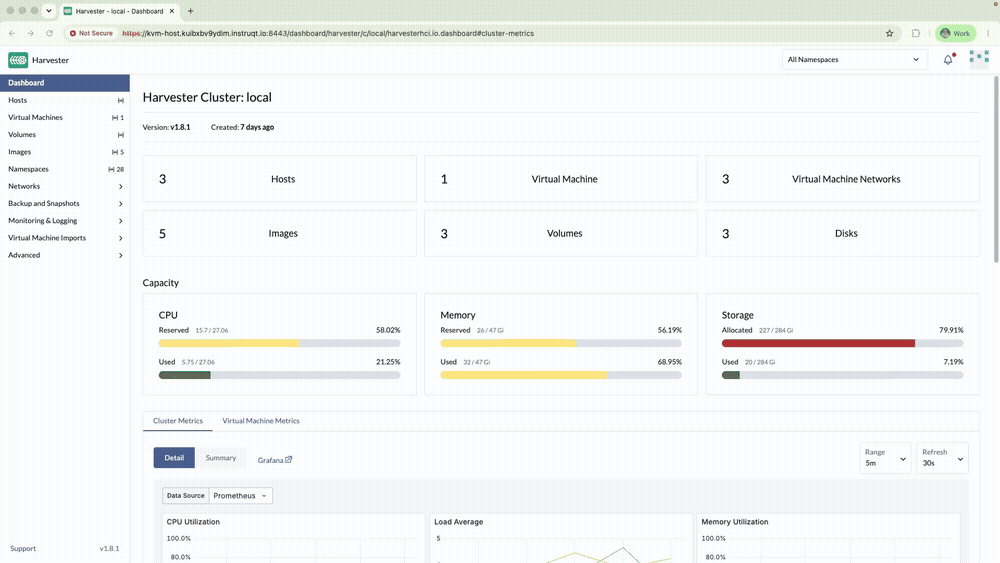The image size is (1000, 563).
Task: Click the Not Secure site info badge
Action: click(x=91, y=33)
